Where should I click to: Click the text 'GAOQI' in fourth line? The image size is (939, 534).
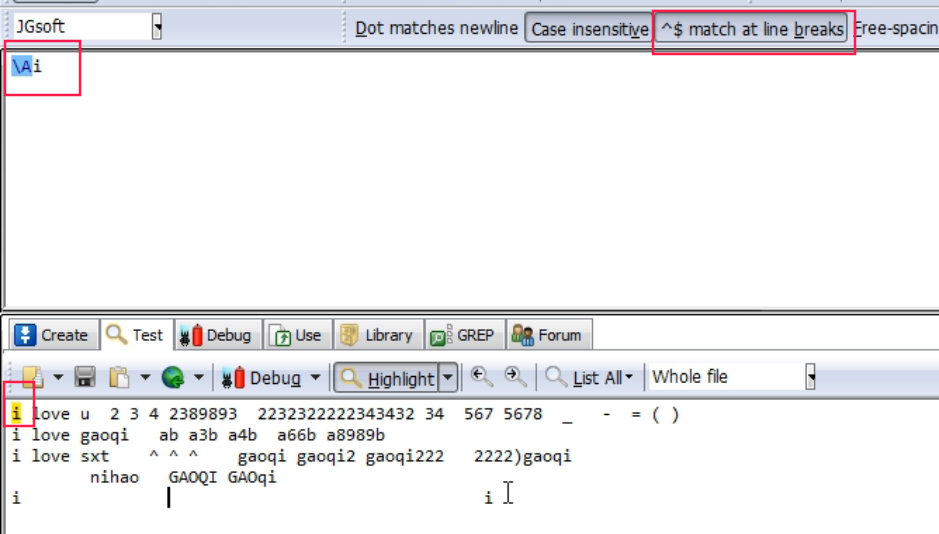193,477
